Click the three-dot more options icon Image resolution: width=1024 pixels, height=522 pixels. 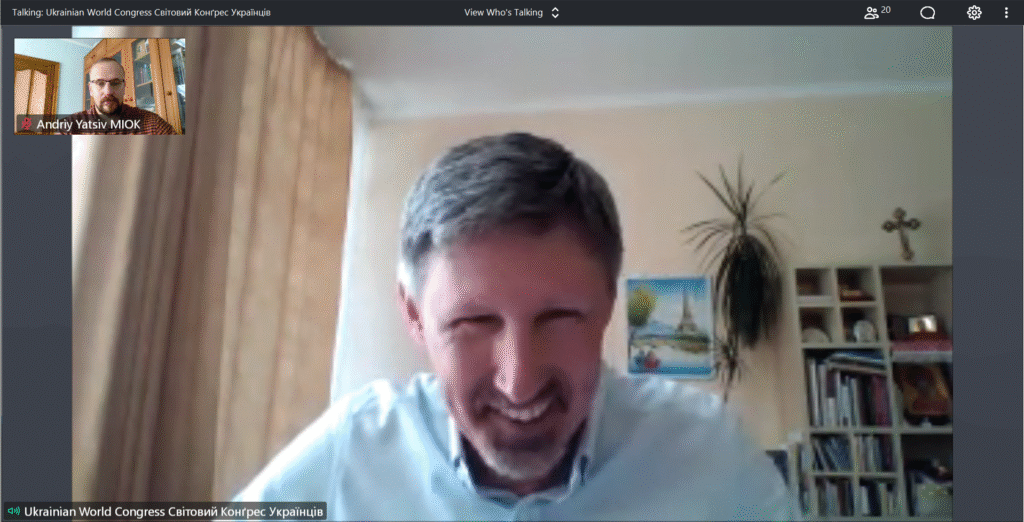pos(1006,13)
